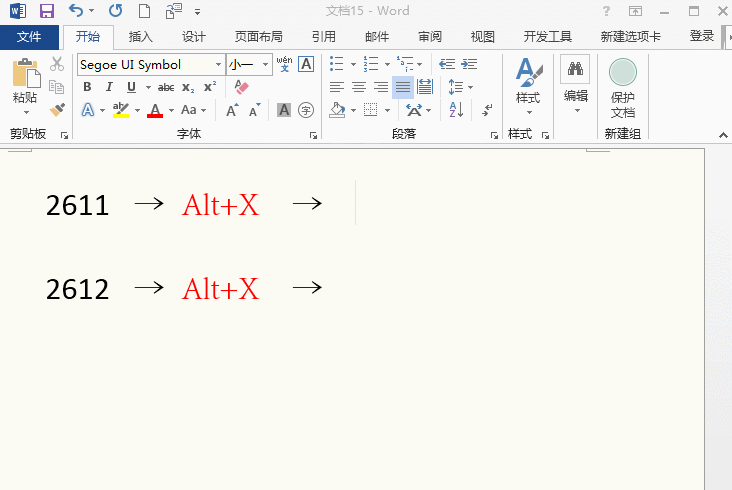Toggle Justify paragraph alignment
Screen dimensions: 732x490
402,88
